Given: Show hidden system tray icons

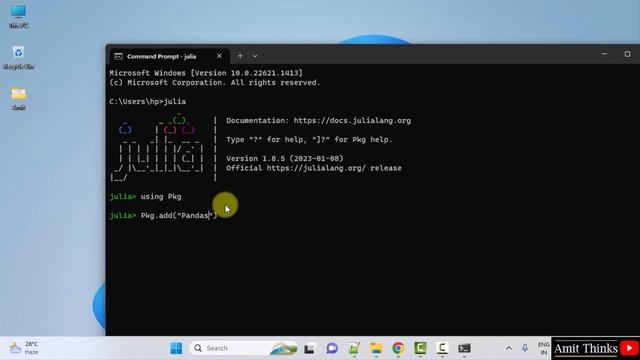Looking at the screenshot, I should pos(509,348).
